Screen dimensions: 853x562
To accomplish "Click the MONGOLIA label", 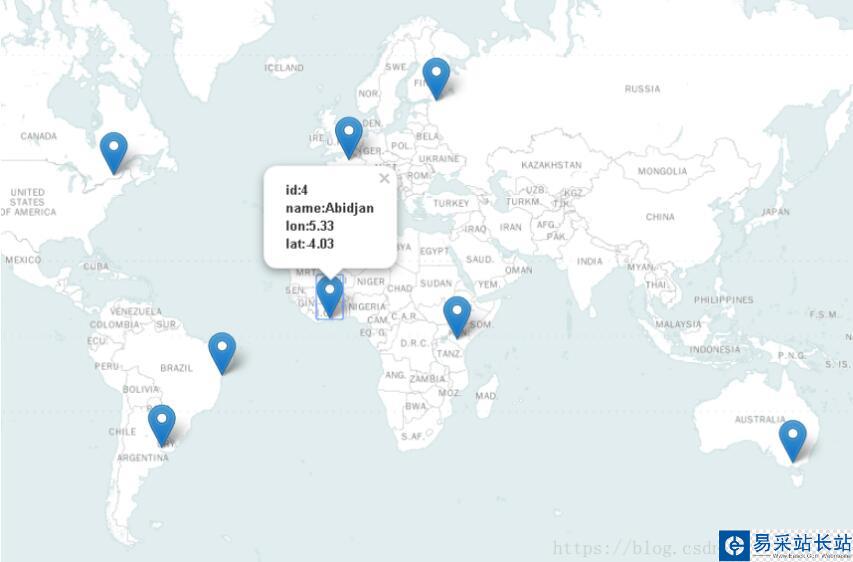I will pos(663,171).
